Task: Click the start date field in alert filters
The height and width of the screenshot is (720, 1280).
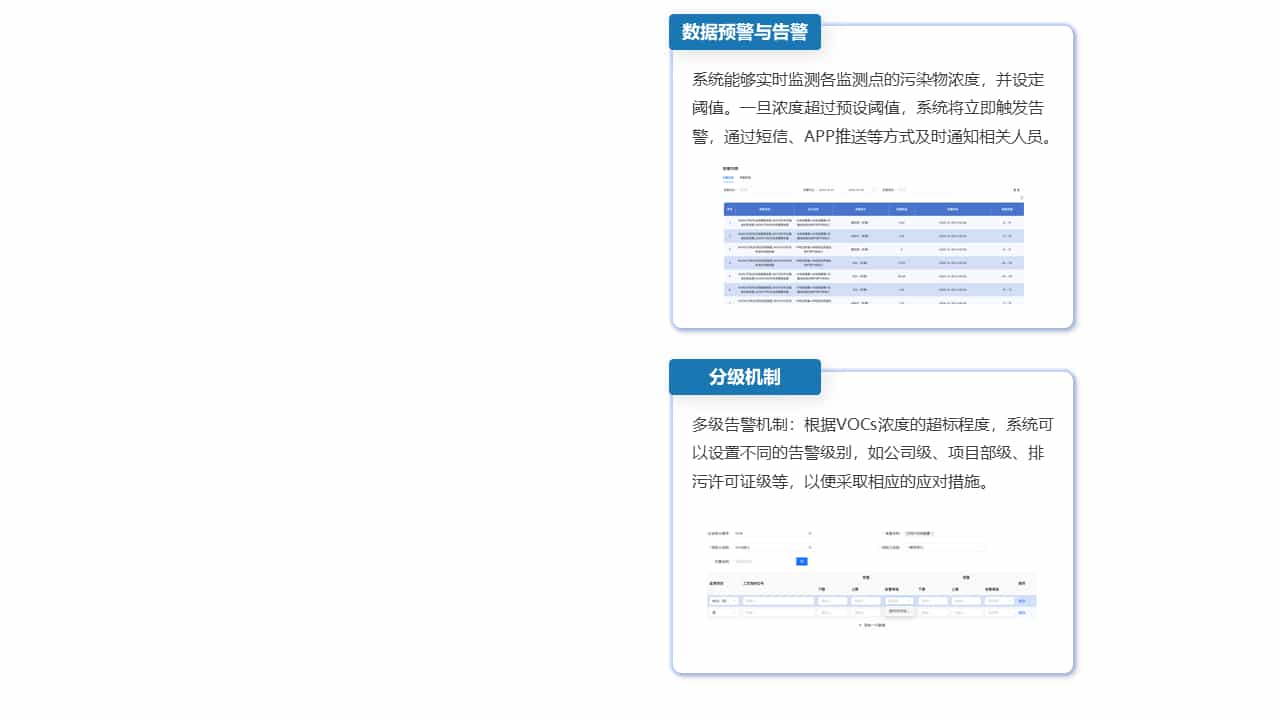Action: (x=826, y=189)
